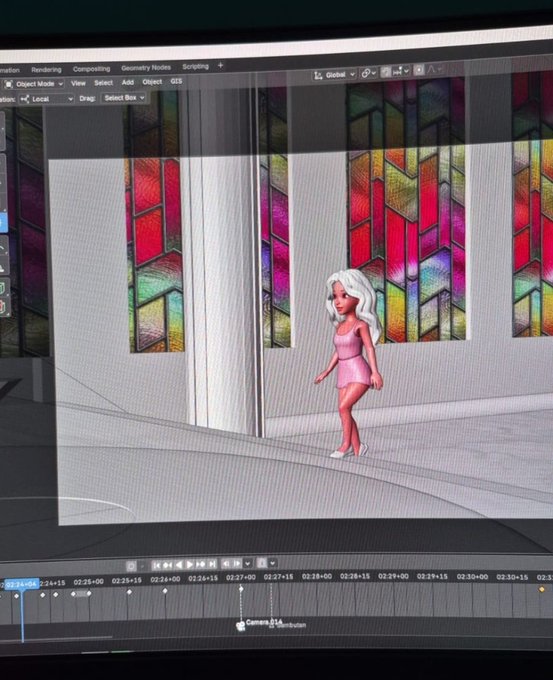The width and height of the screenshot is (553, 680).
Task: Select the keyframe diamond under 02:25+00
Action: (89, 593)
